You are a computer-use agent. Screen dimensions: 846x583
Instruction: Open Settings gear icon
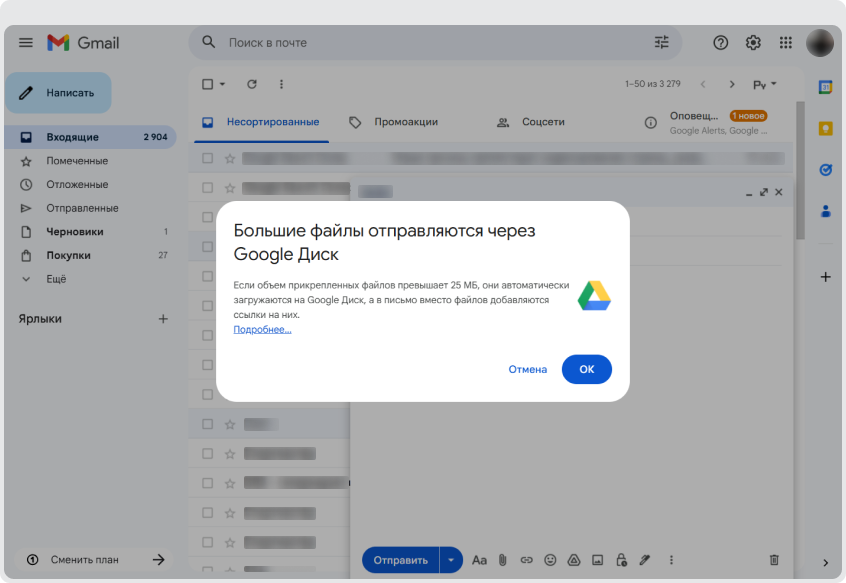pyautogui.click(x=753, y=43)
